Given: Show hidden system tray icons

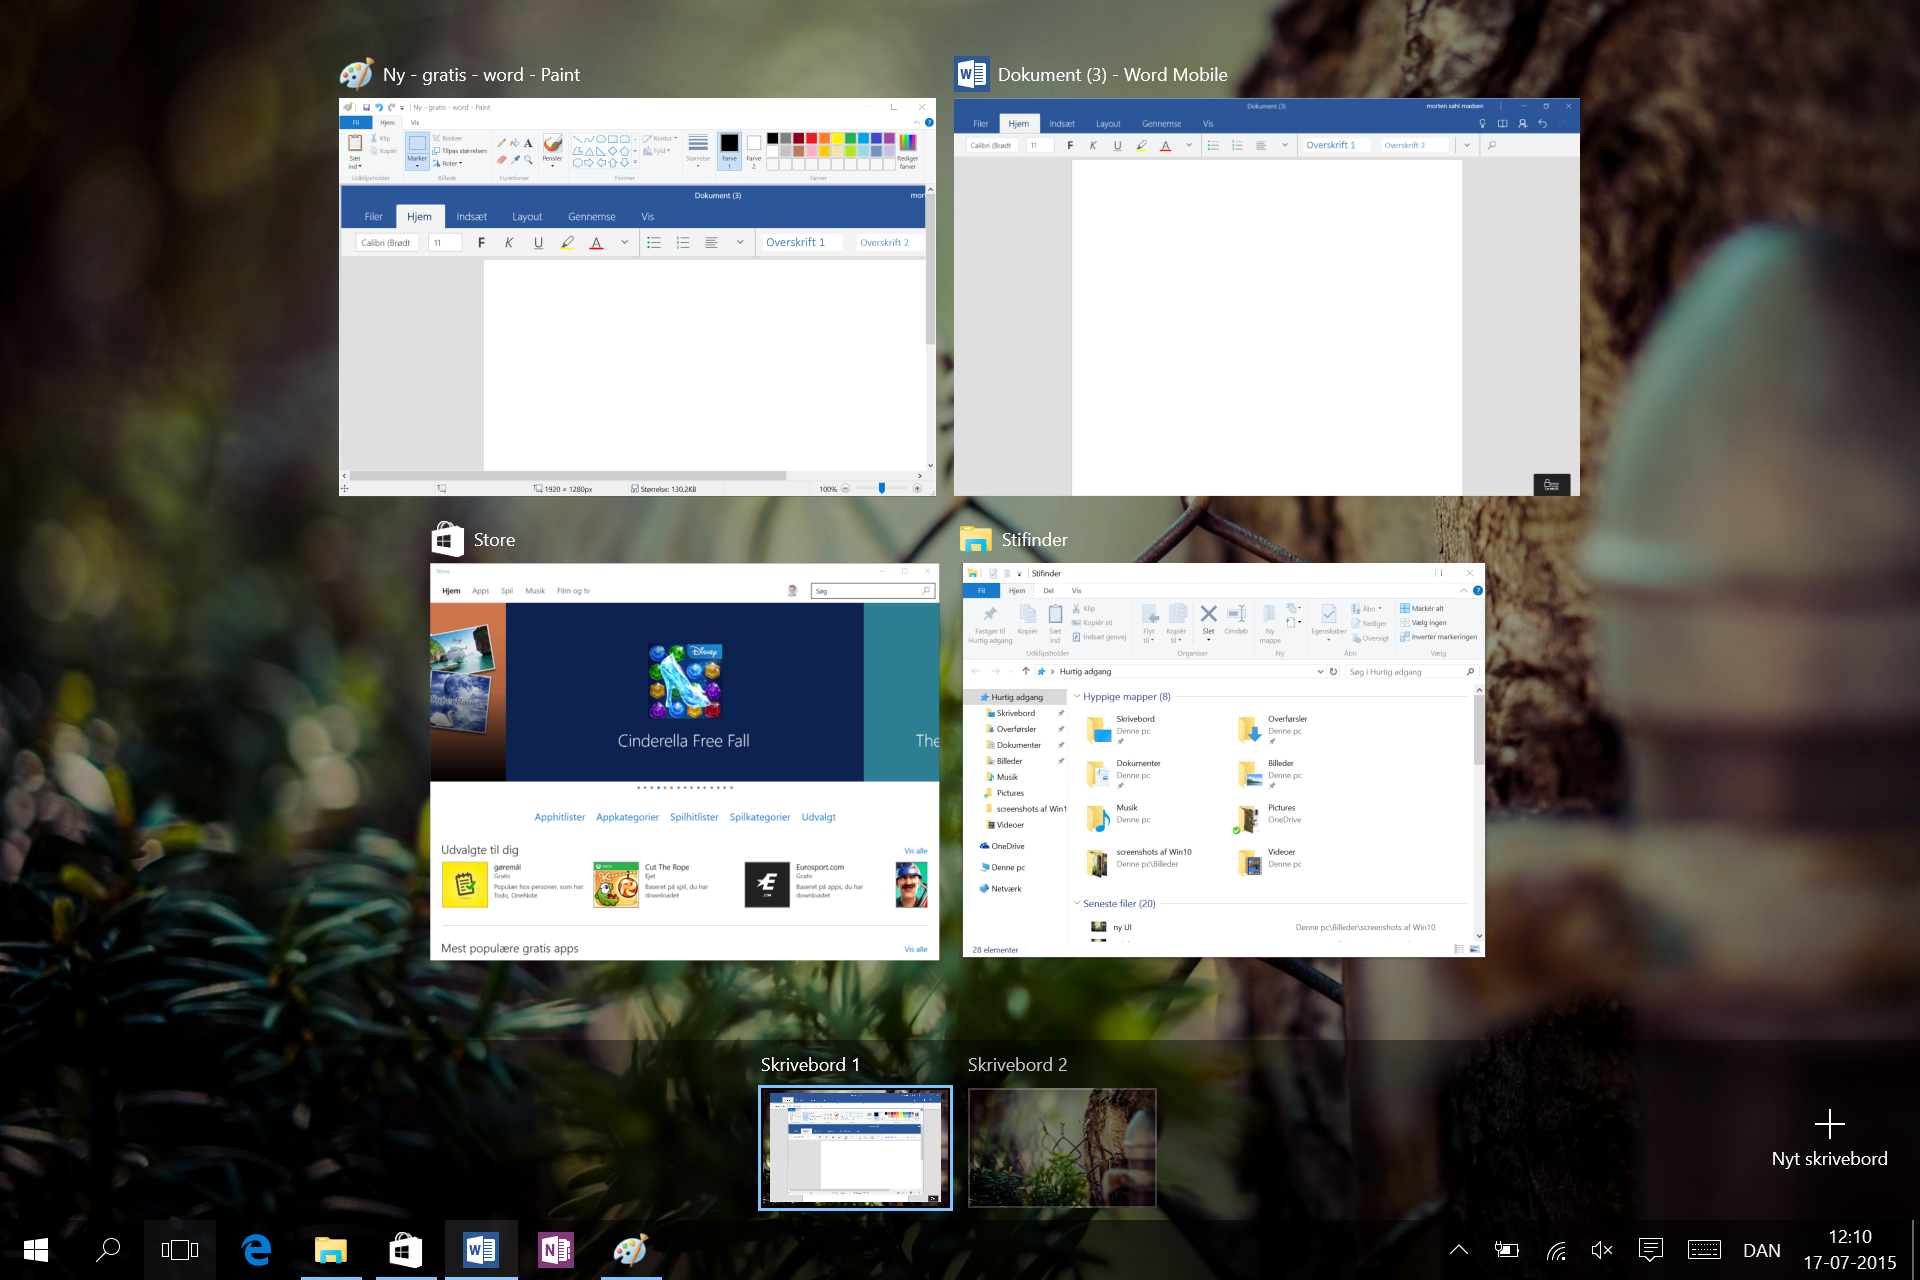Looking at the screenshot, I should pyautogui.click(x=1459, y=1250).
